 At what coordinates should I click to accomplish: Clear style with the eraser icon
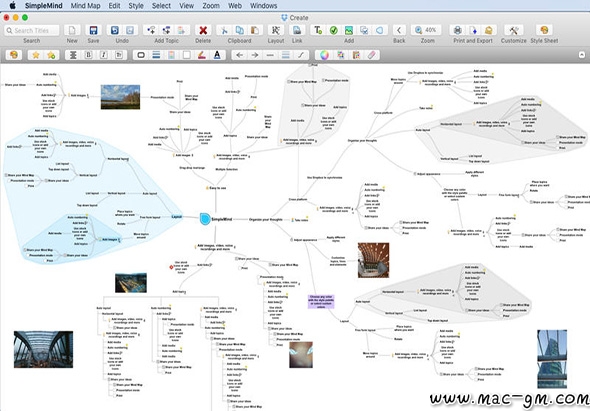(x=371, y=55)
